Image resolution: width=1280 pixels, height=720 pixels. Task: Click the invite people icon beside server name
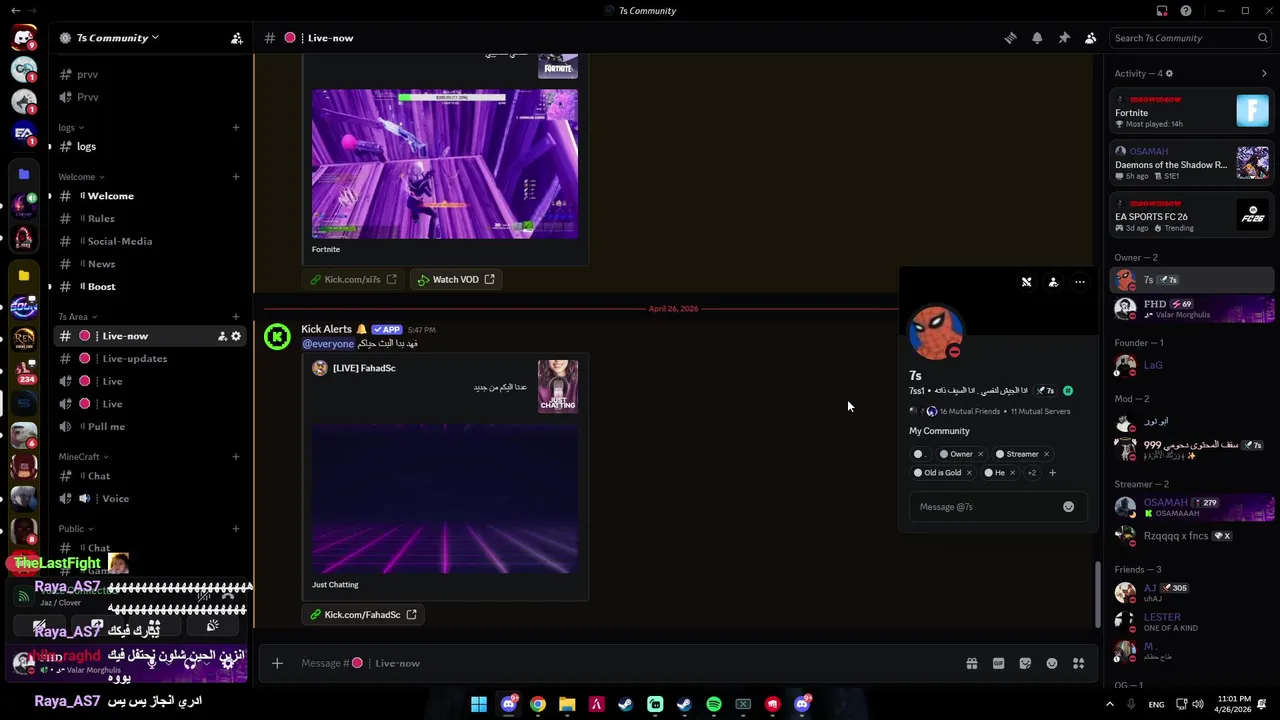click(237, 38)
